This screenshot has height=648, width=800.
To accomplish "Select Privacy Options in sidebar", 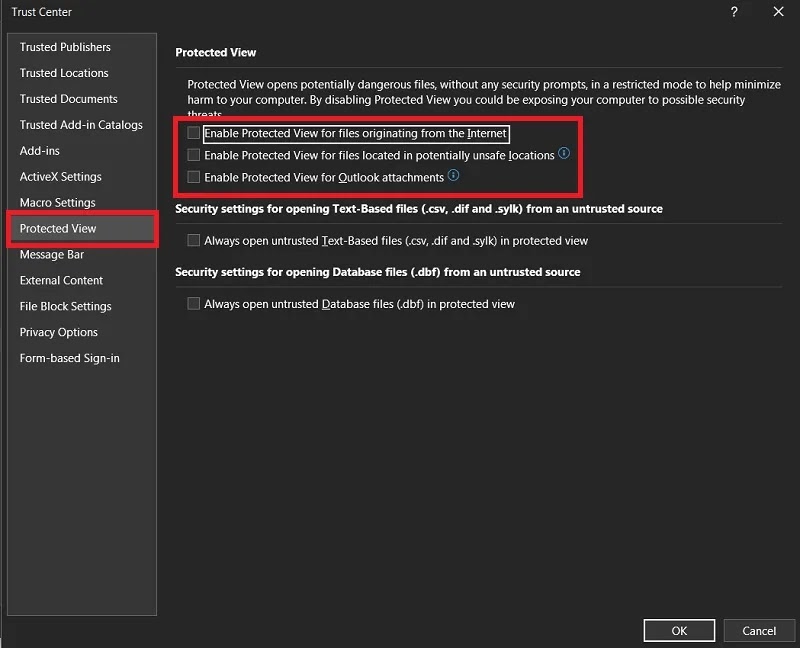I will pos(82,332).
